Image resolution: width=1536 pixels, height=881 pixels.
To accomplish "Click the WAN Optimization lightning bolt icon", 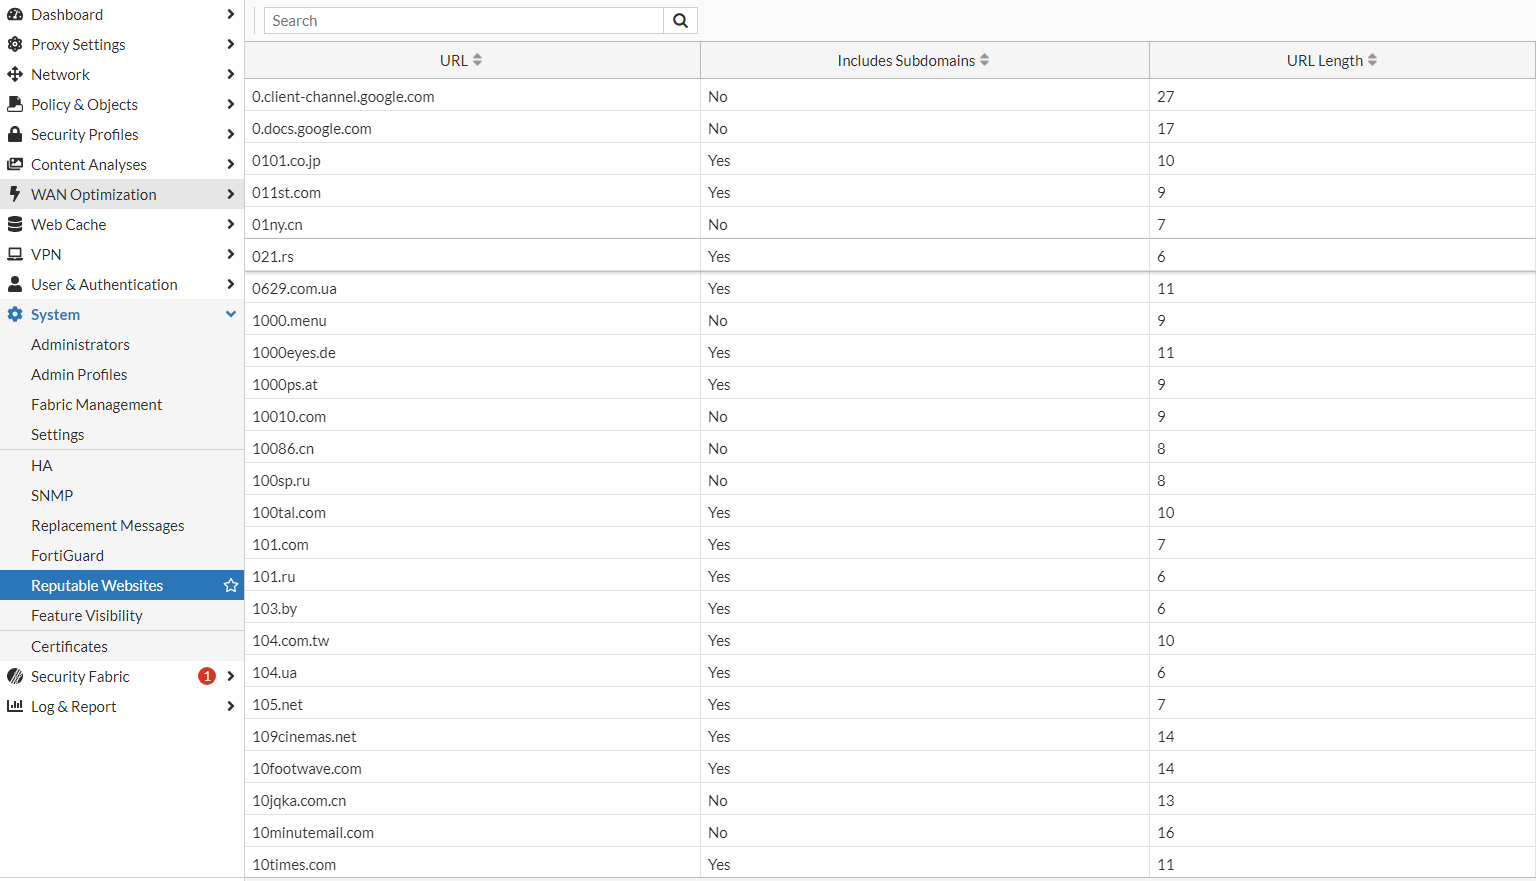I will pos(15,195).
